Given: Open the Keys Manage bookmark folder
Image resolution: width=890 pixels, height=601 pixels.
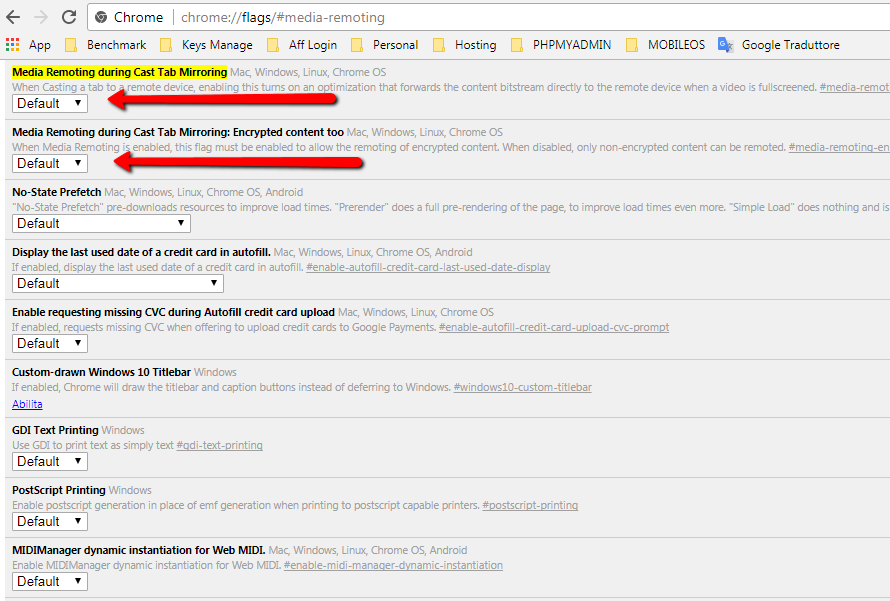Looking at the screenshot, I should [x=207, y=45].
